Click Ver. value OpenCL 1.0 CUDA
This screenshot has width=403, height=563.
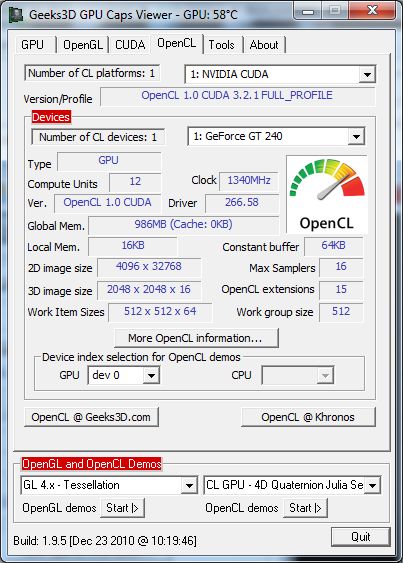coord(107,203)
